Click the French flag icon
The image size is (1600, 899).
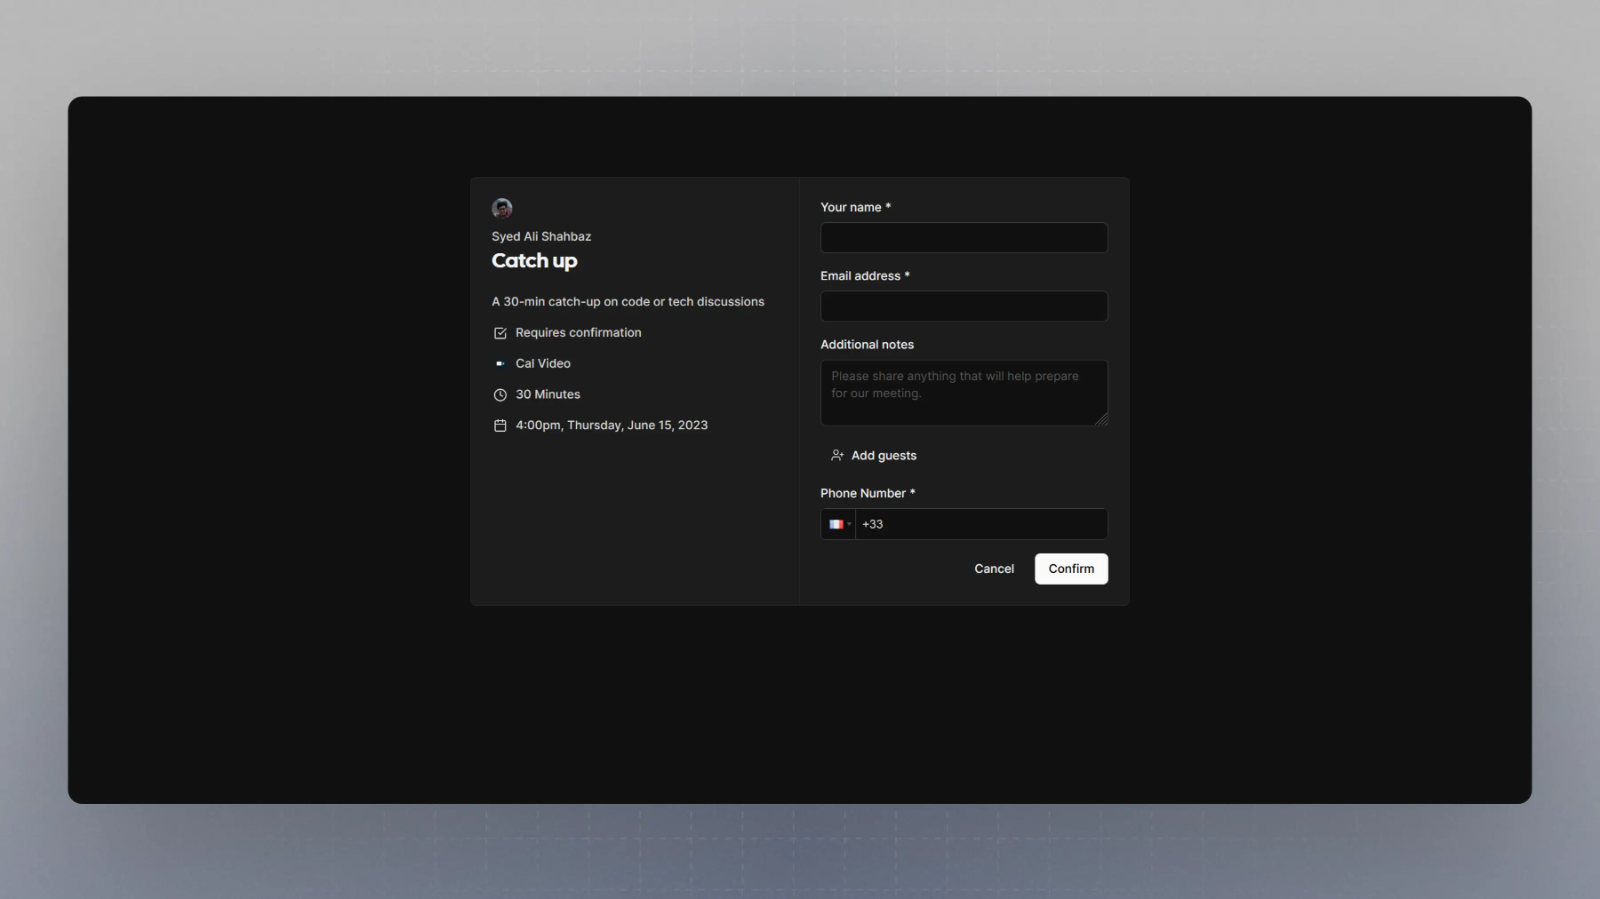835,524
